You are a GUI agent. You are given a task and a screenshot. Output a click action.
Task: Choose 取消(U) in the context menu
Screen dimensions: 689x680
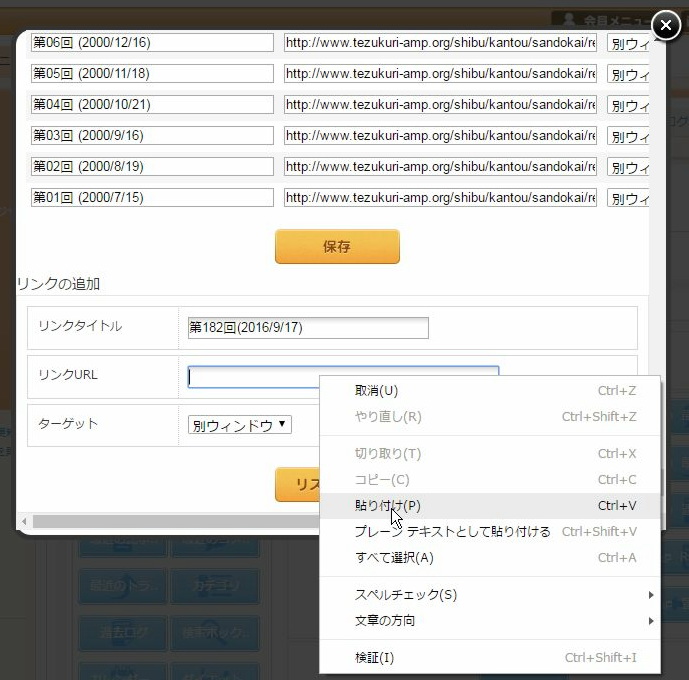(376, 391)
